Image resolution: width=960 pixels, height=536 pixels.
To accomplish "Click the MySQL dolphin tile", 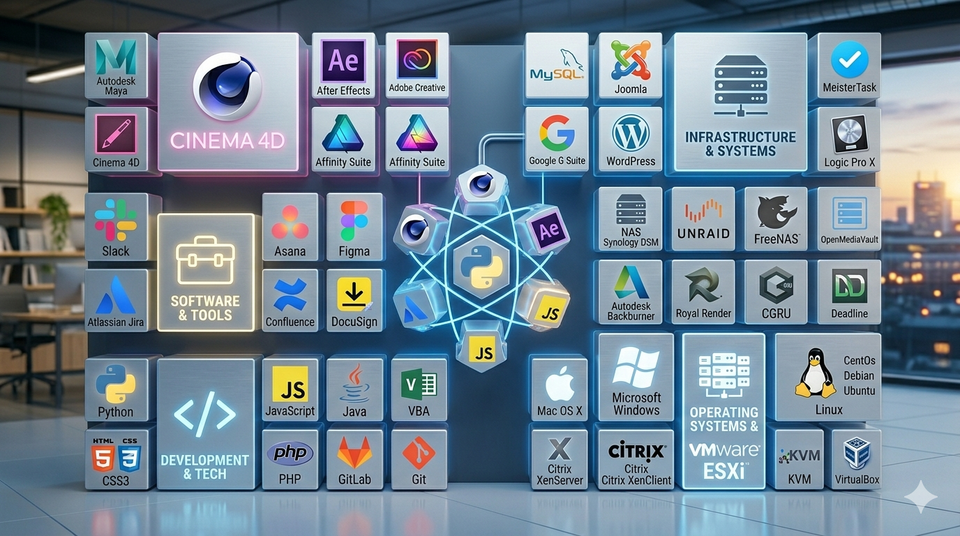I will (557, 66).
